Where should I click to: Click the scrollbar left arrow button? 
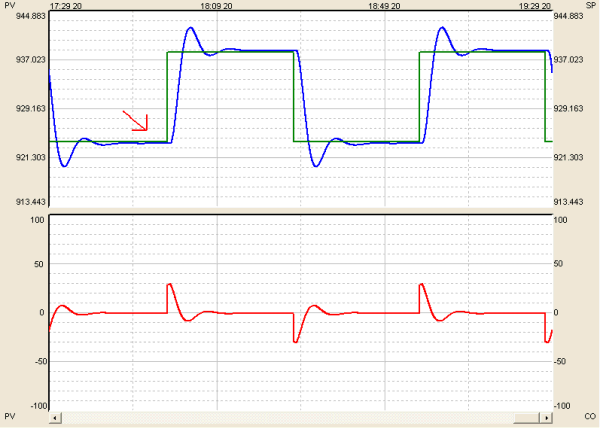pos(55,416)
